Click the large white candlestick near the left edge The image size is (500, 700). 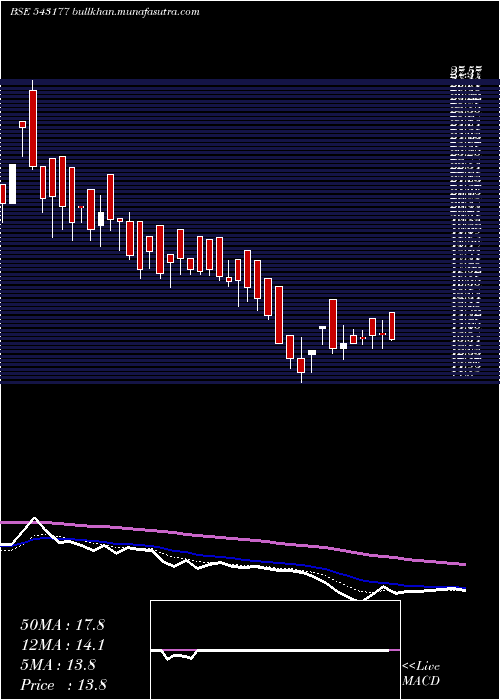12,184
